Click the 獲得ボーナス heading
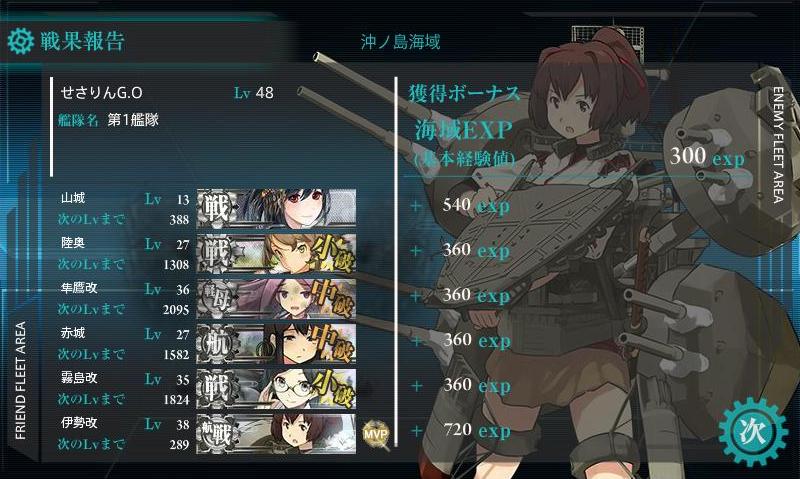The height and width of the screenshot is (479, 800). 464,93
